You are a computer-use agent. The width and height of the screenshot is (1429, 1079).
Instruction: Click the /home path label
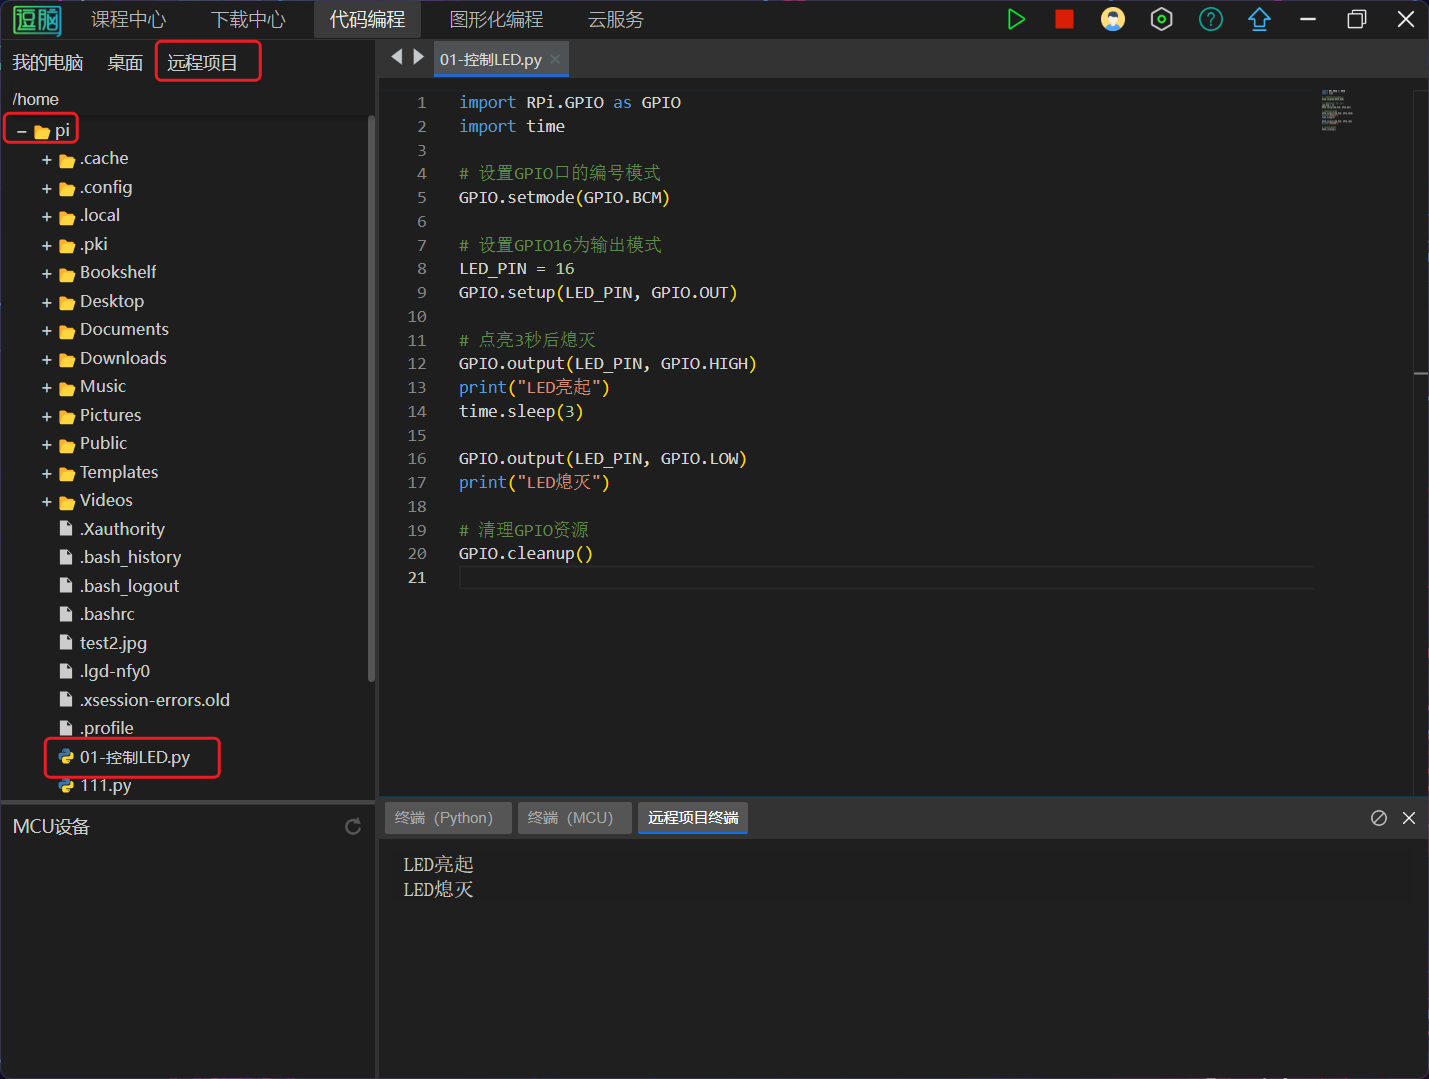36,99
